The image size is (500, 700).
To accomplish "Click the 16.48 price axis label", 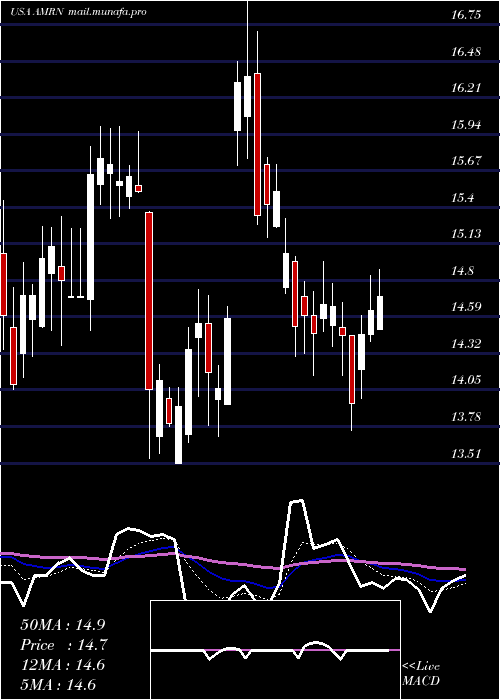I will pos(466,51).
